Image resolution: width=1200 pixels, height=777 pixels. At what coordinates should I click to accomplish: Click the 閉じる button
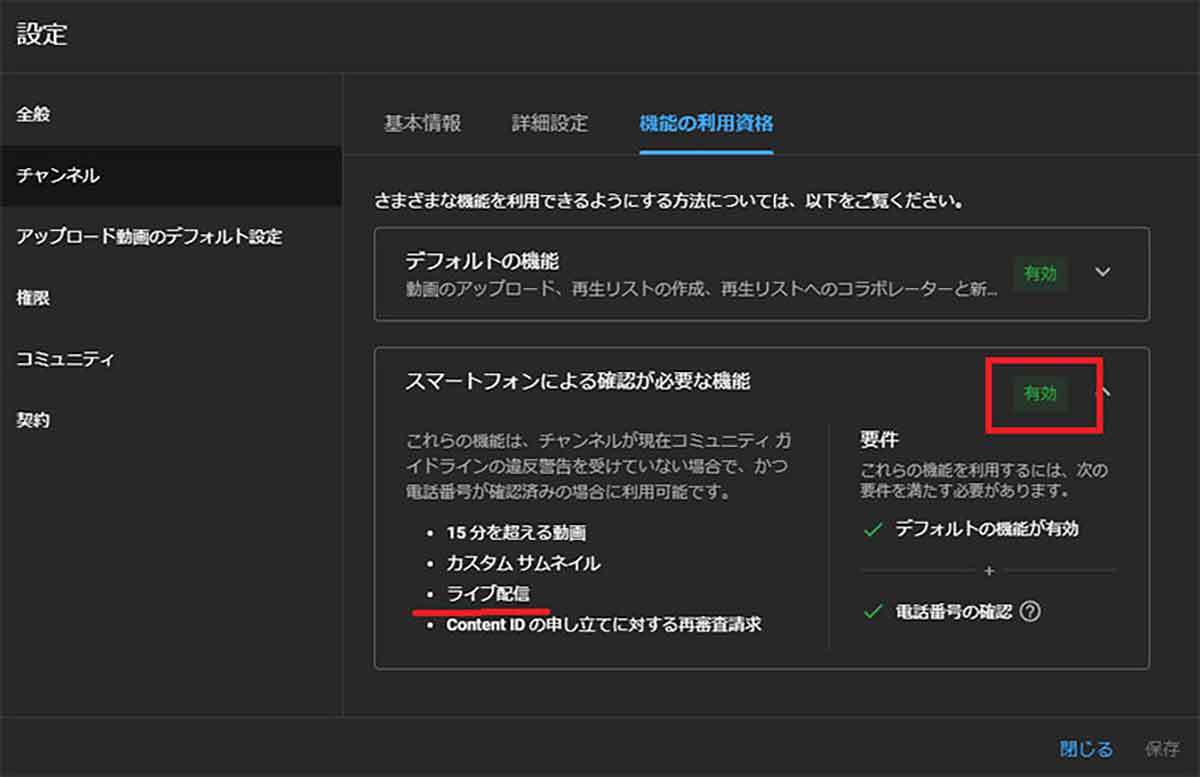(x=1086, y=748)
